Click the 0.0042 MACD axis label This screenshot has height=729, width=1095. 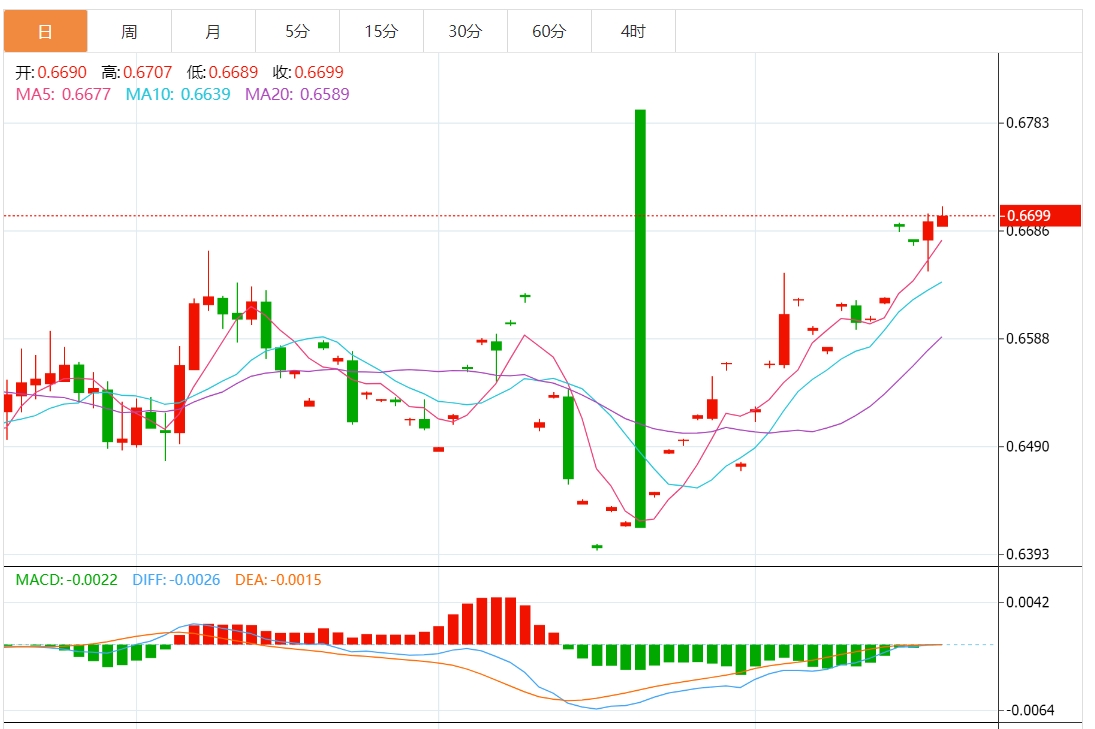pos(1027,603)
